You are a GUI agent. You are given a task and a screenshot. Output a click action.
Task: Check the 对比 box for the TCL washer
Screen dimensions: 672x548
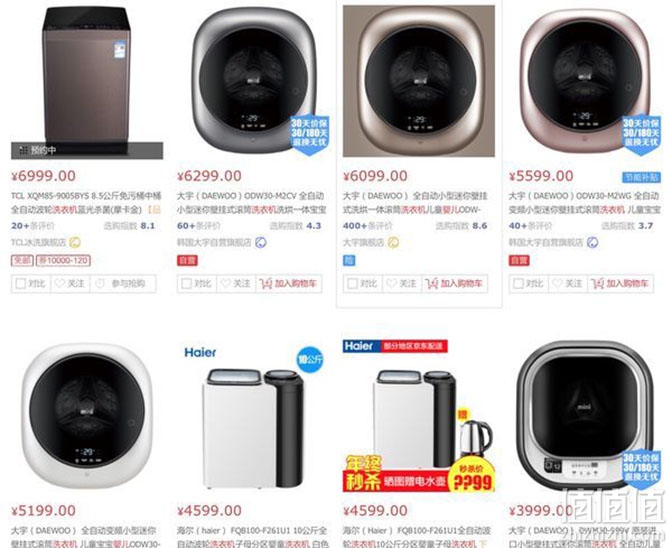tap(20, 284)
